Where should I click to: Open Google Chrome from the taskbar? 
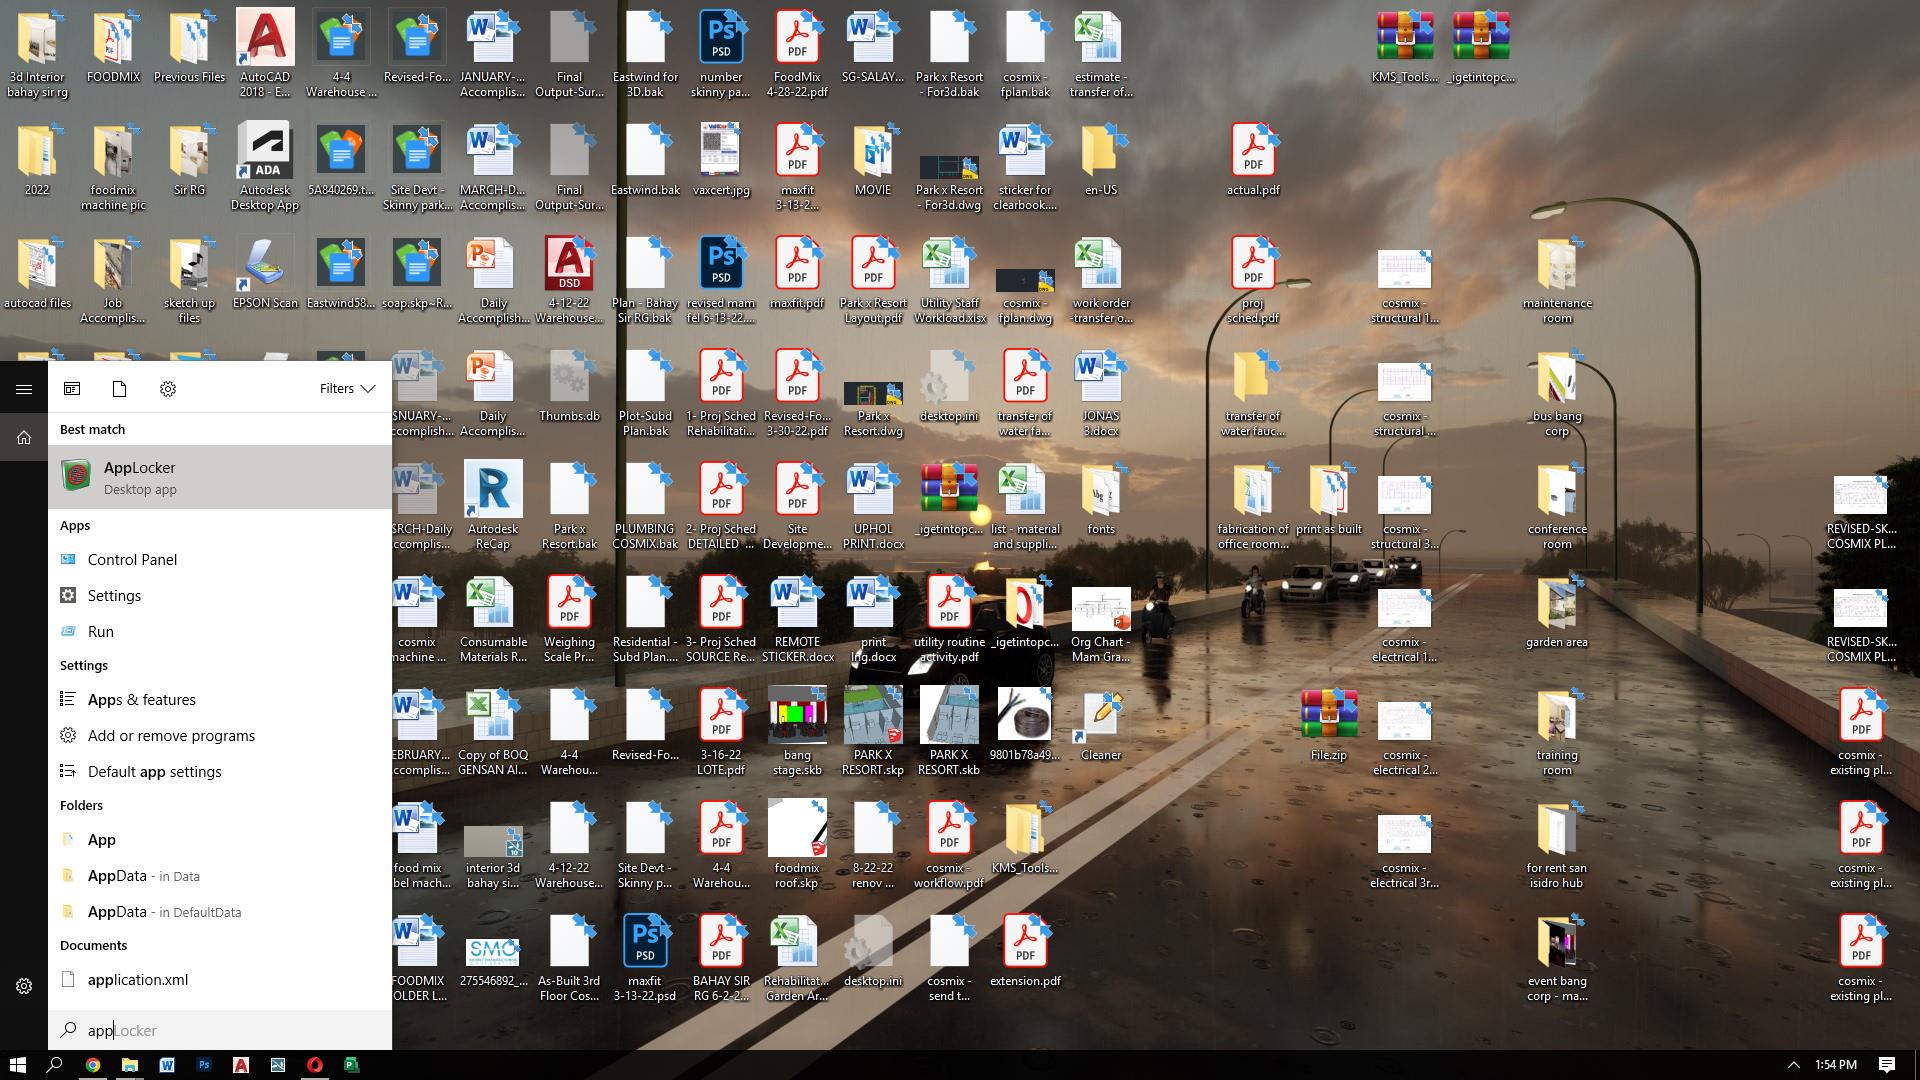92,1065
